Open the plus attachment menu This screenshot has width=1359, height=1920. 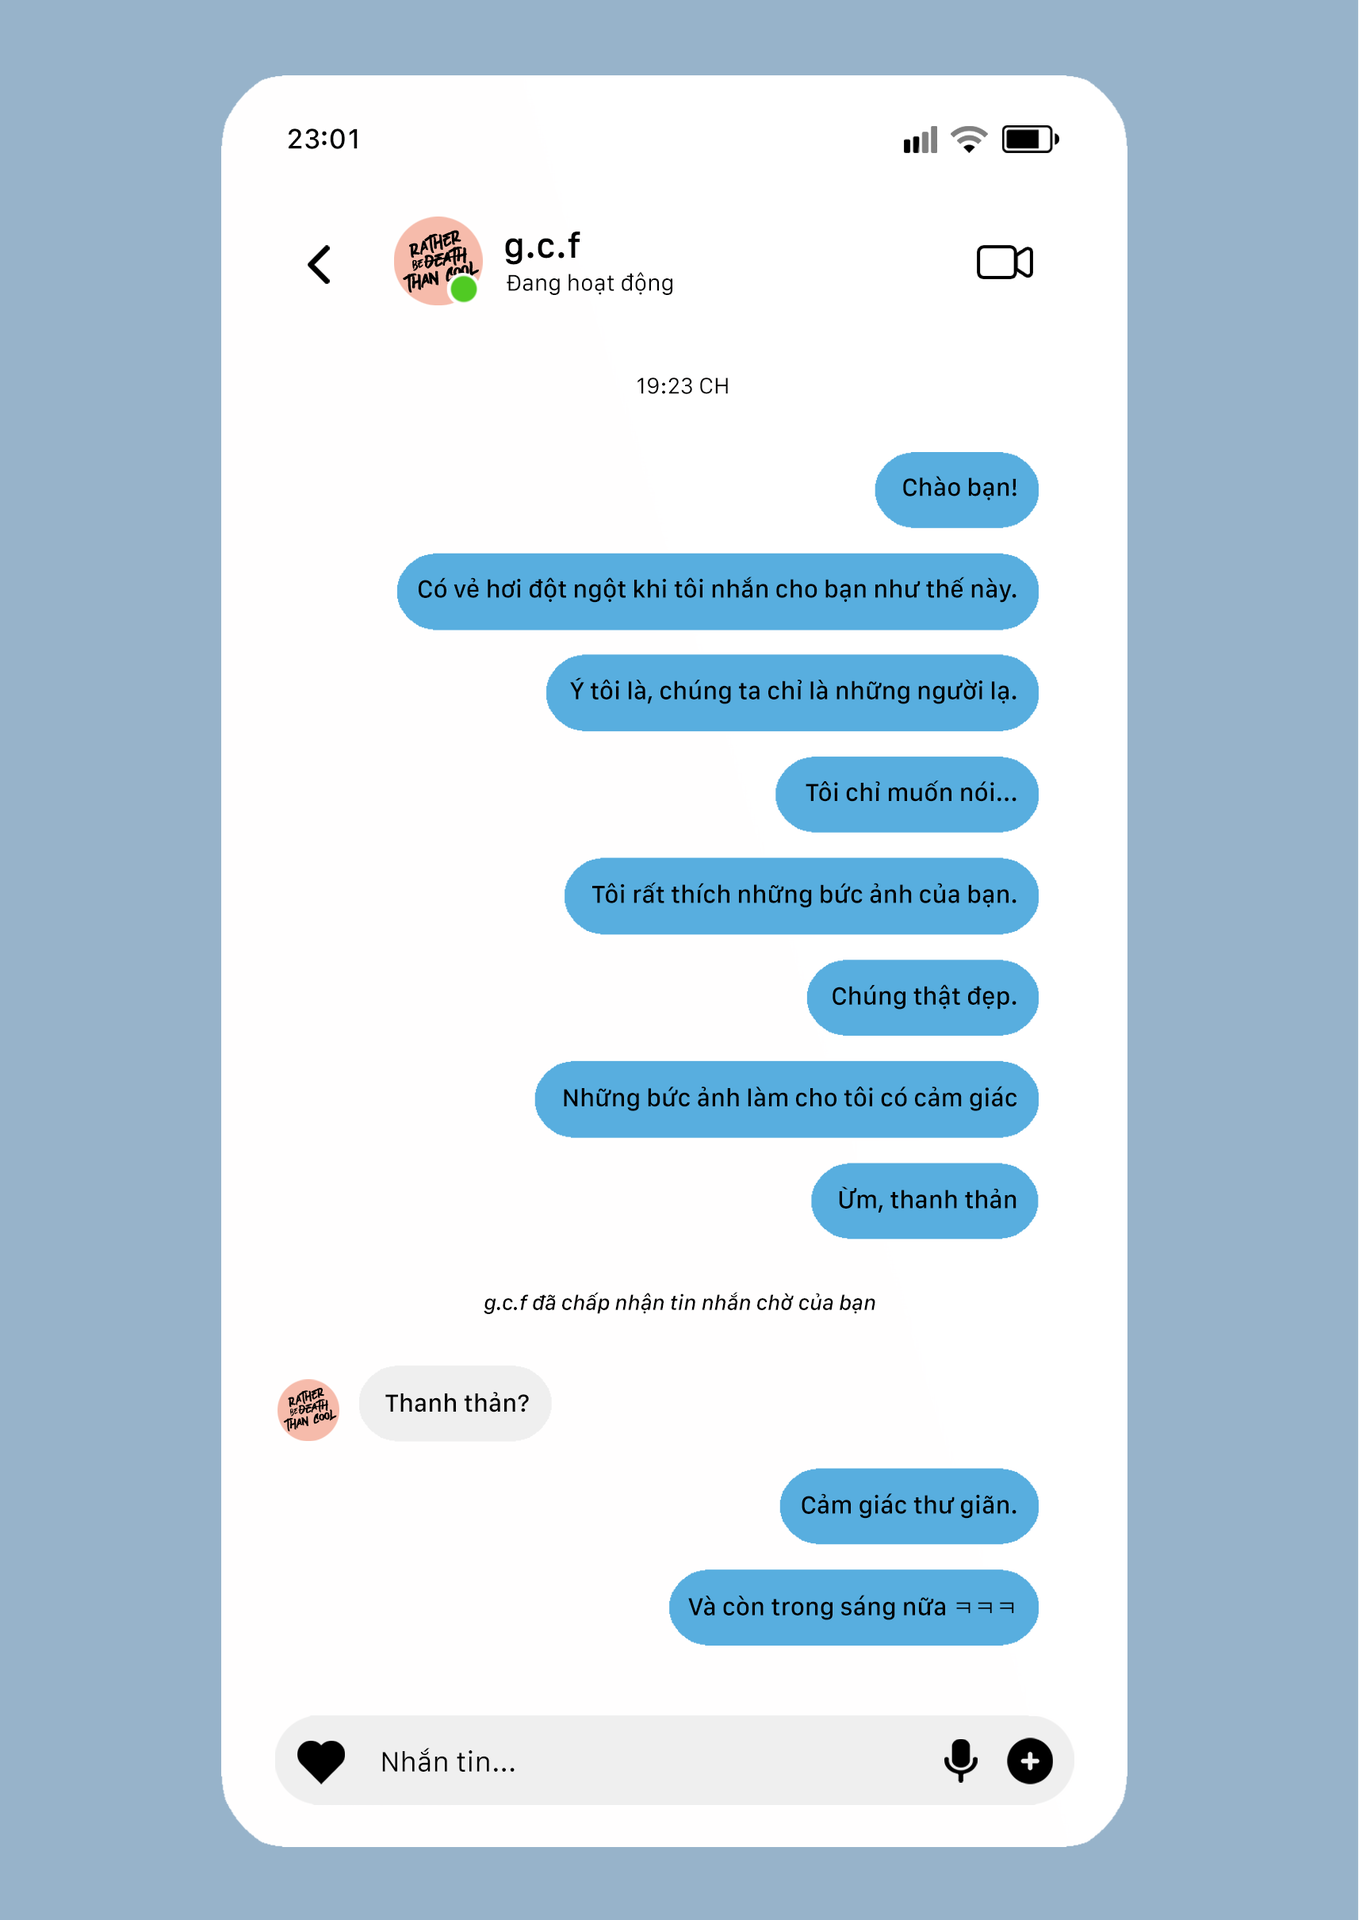point(1030,1761)
